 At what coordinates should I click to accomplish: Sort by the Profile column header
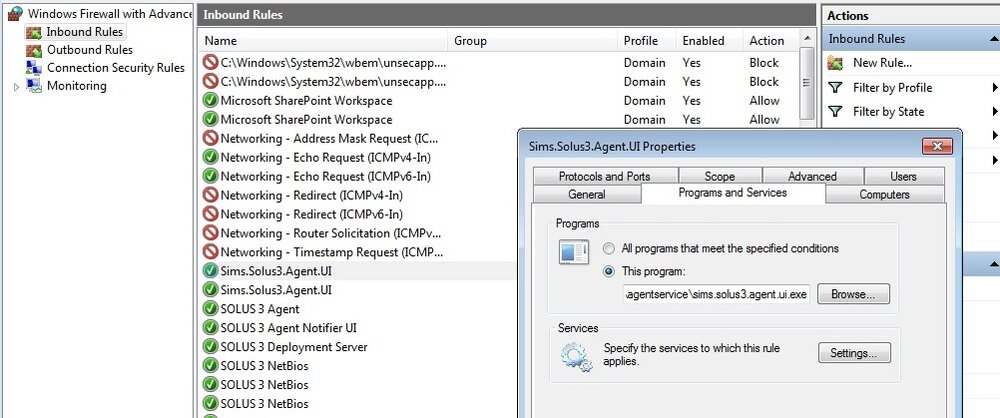647,41
